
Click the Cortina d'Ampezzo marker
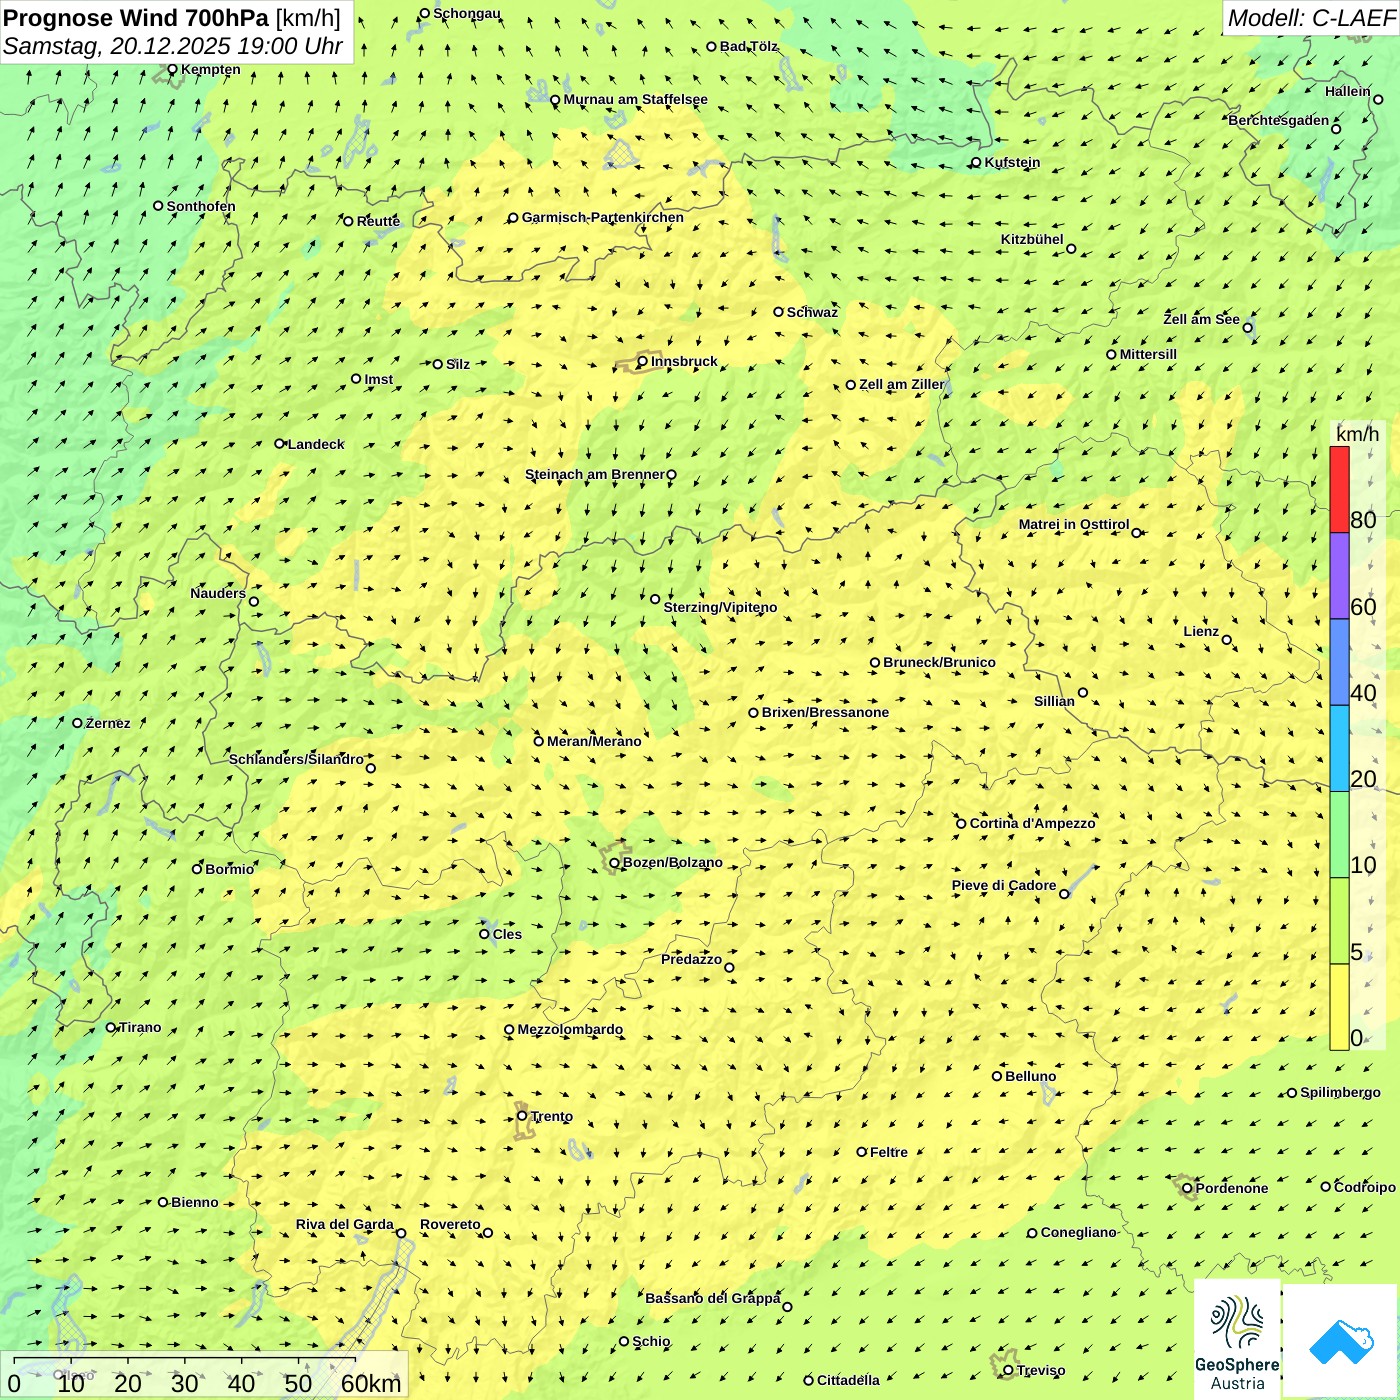tap(961, 824)
